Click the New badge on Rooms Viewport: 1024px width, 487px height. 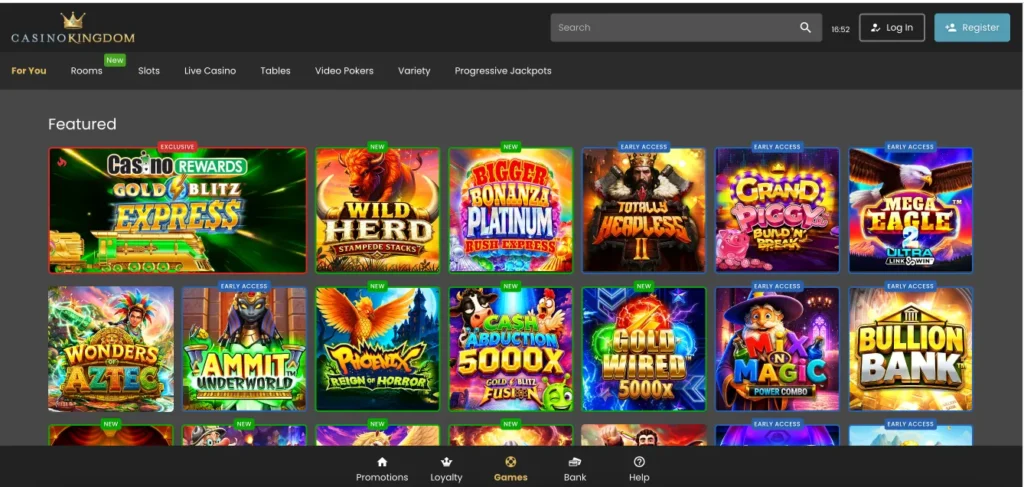click(115, 60)
